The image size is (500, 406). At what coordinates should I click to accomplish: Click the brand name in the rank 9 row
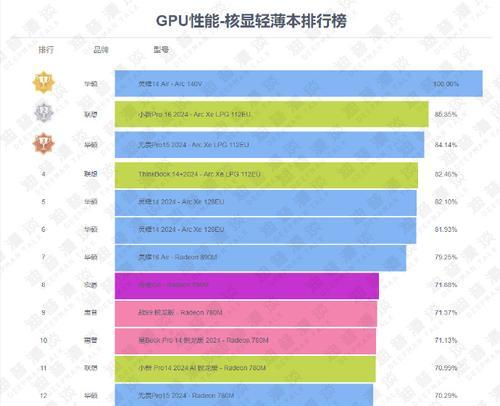tap(90, 312)
